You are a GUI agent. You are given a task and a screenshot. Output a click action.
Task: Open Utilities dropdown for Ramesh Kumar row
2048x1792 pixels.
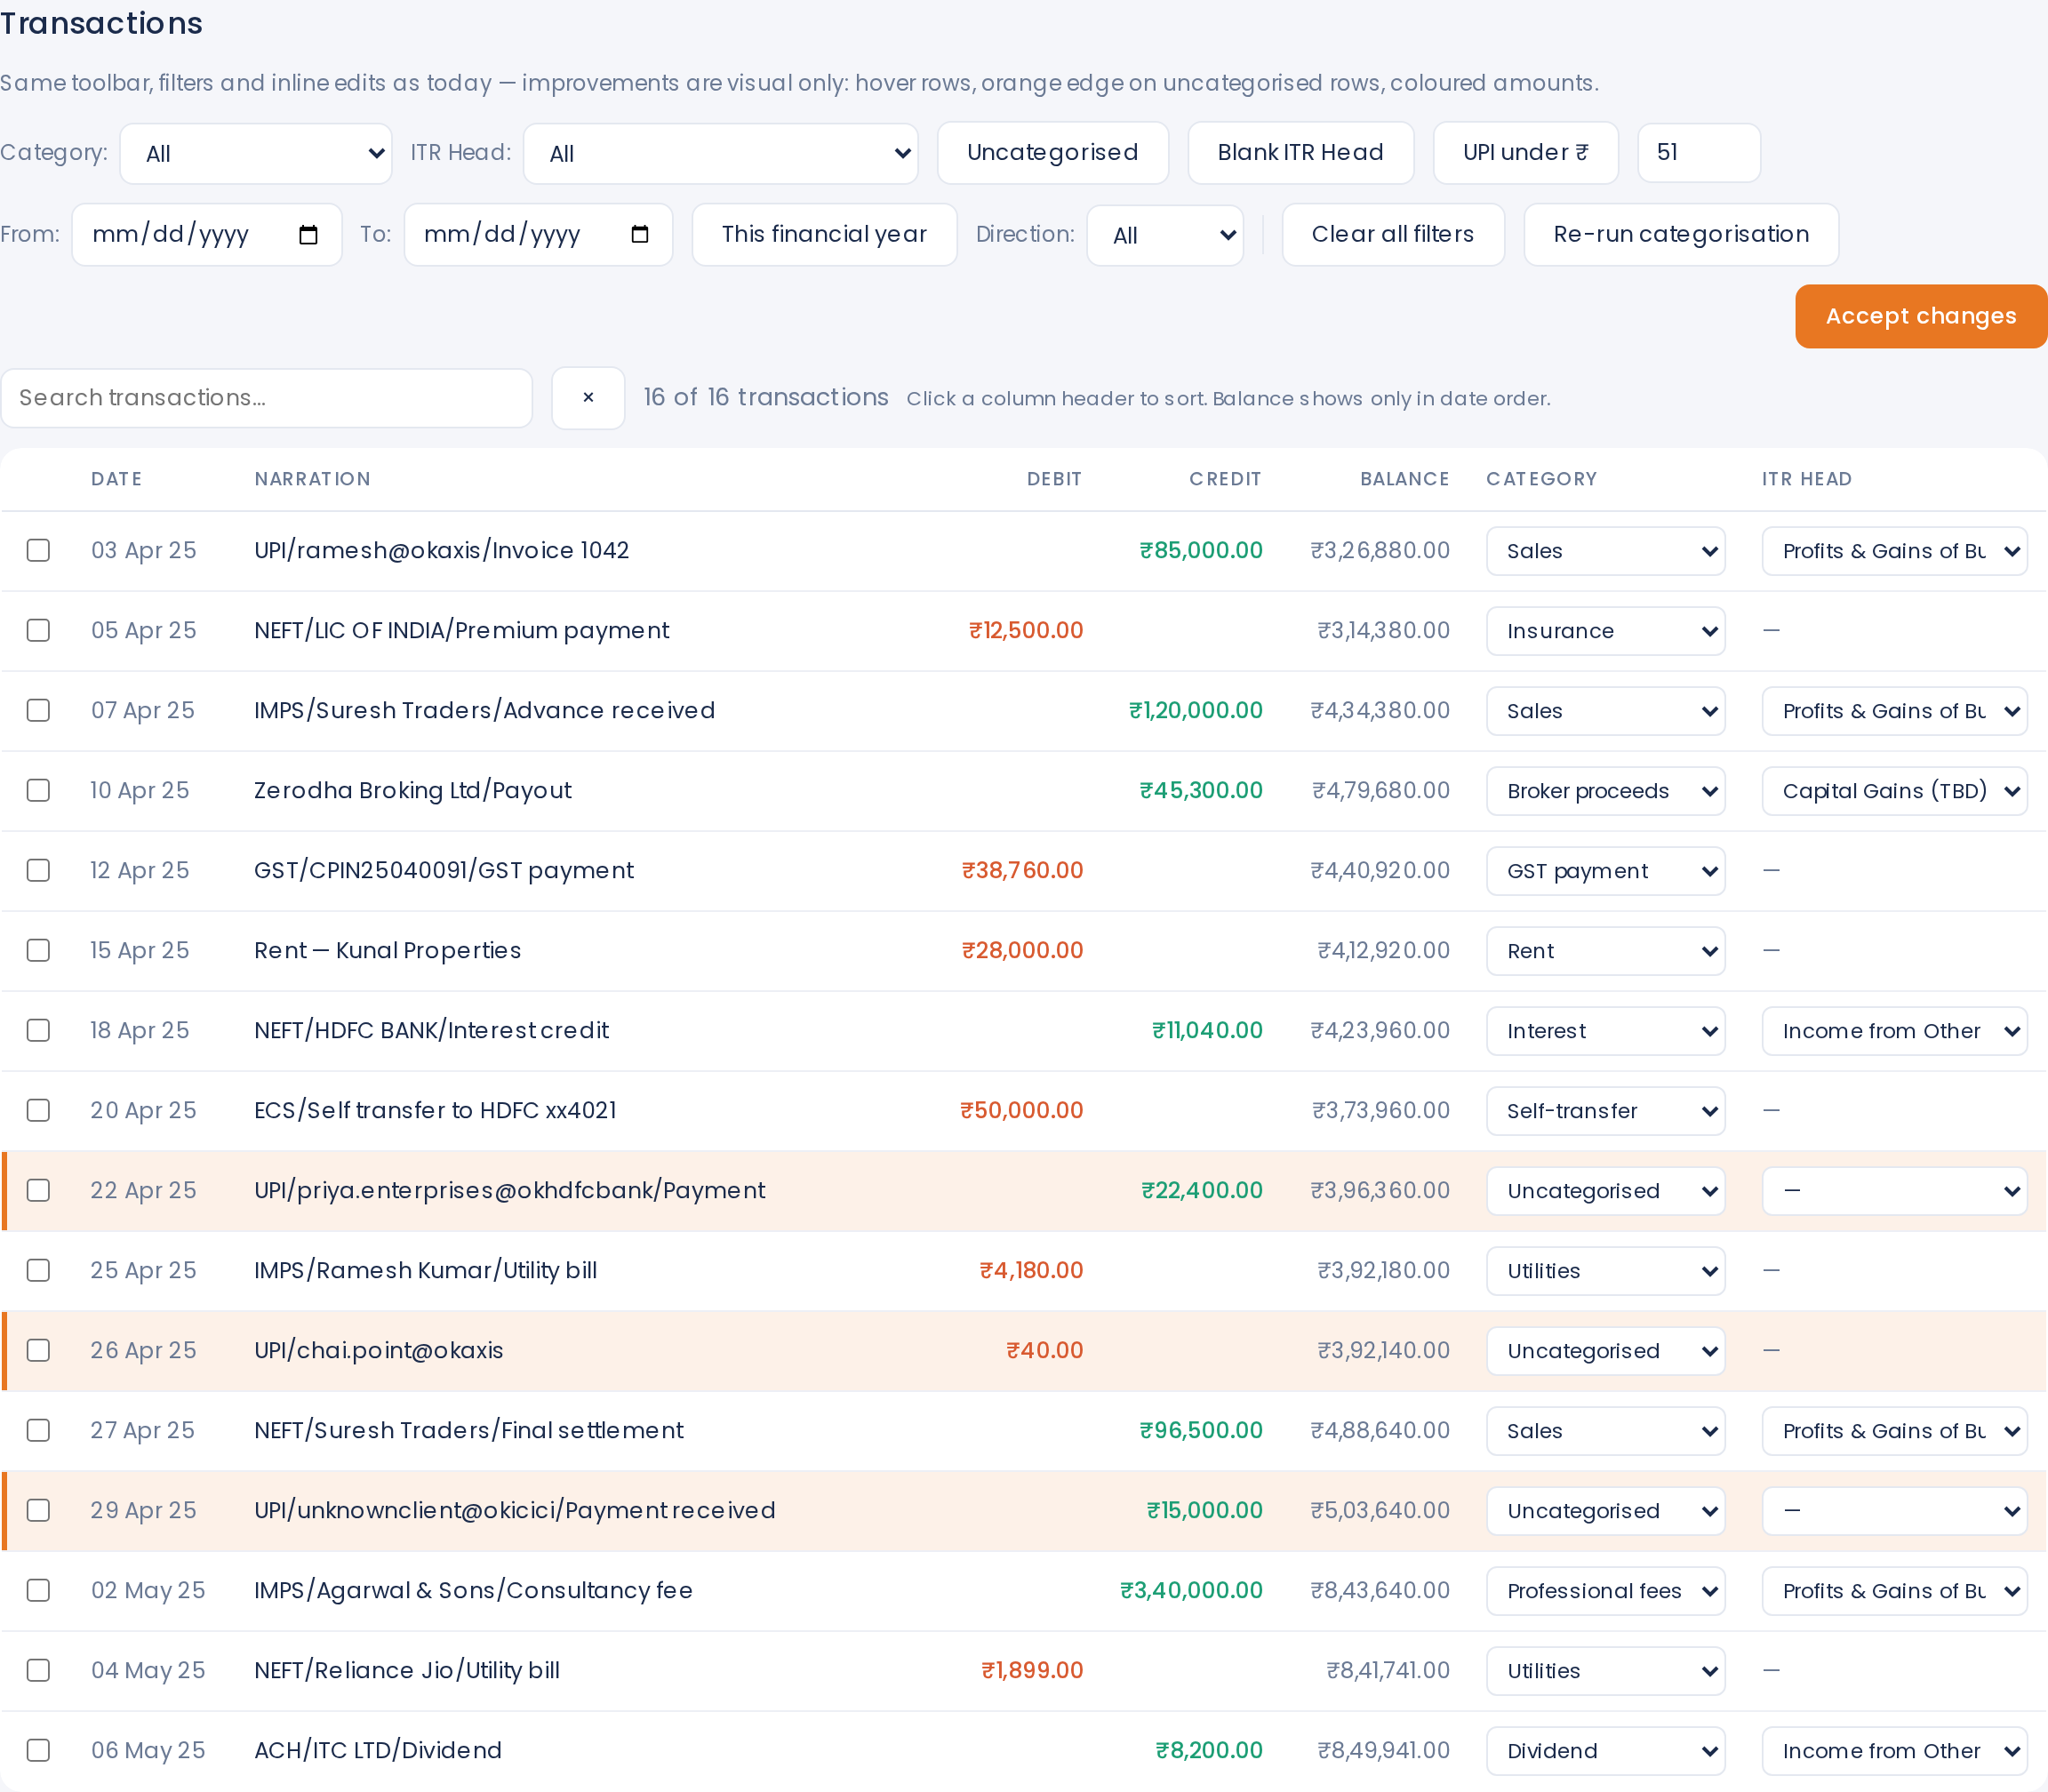pyautogui.click(x=1605, y=1271)
